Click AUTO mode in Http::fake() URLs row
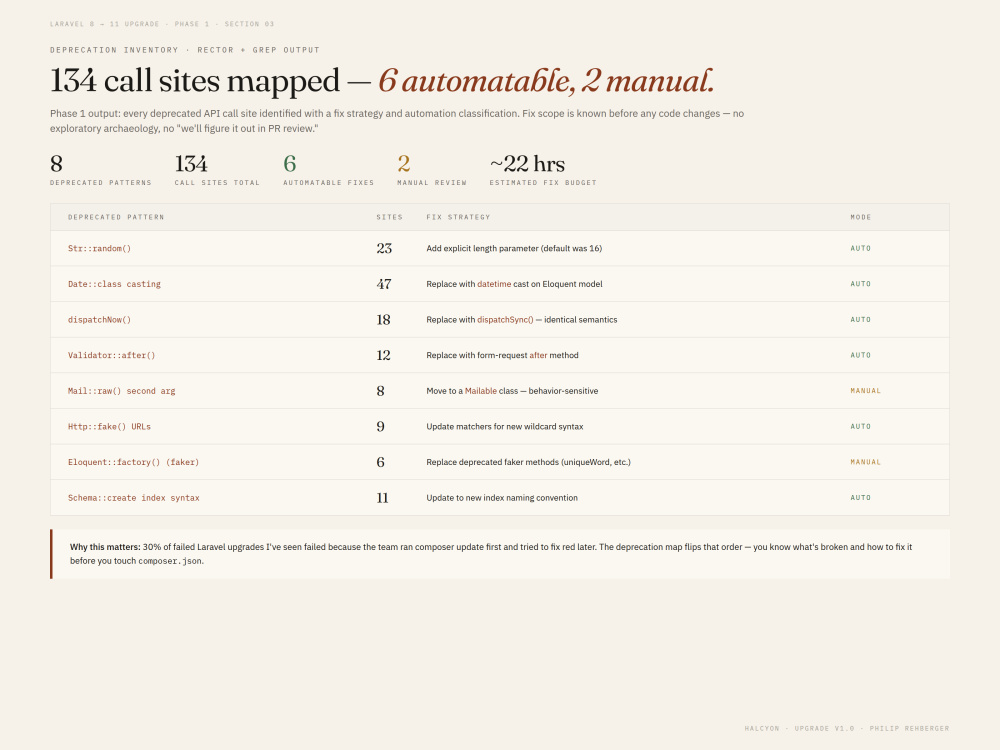Screen dimensions: 1000x750 860,427
